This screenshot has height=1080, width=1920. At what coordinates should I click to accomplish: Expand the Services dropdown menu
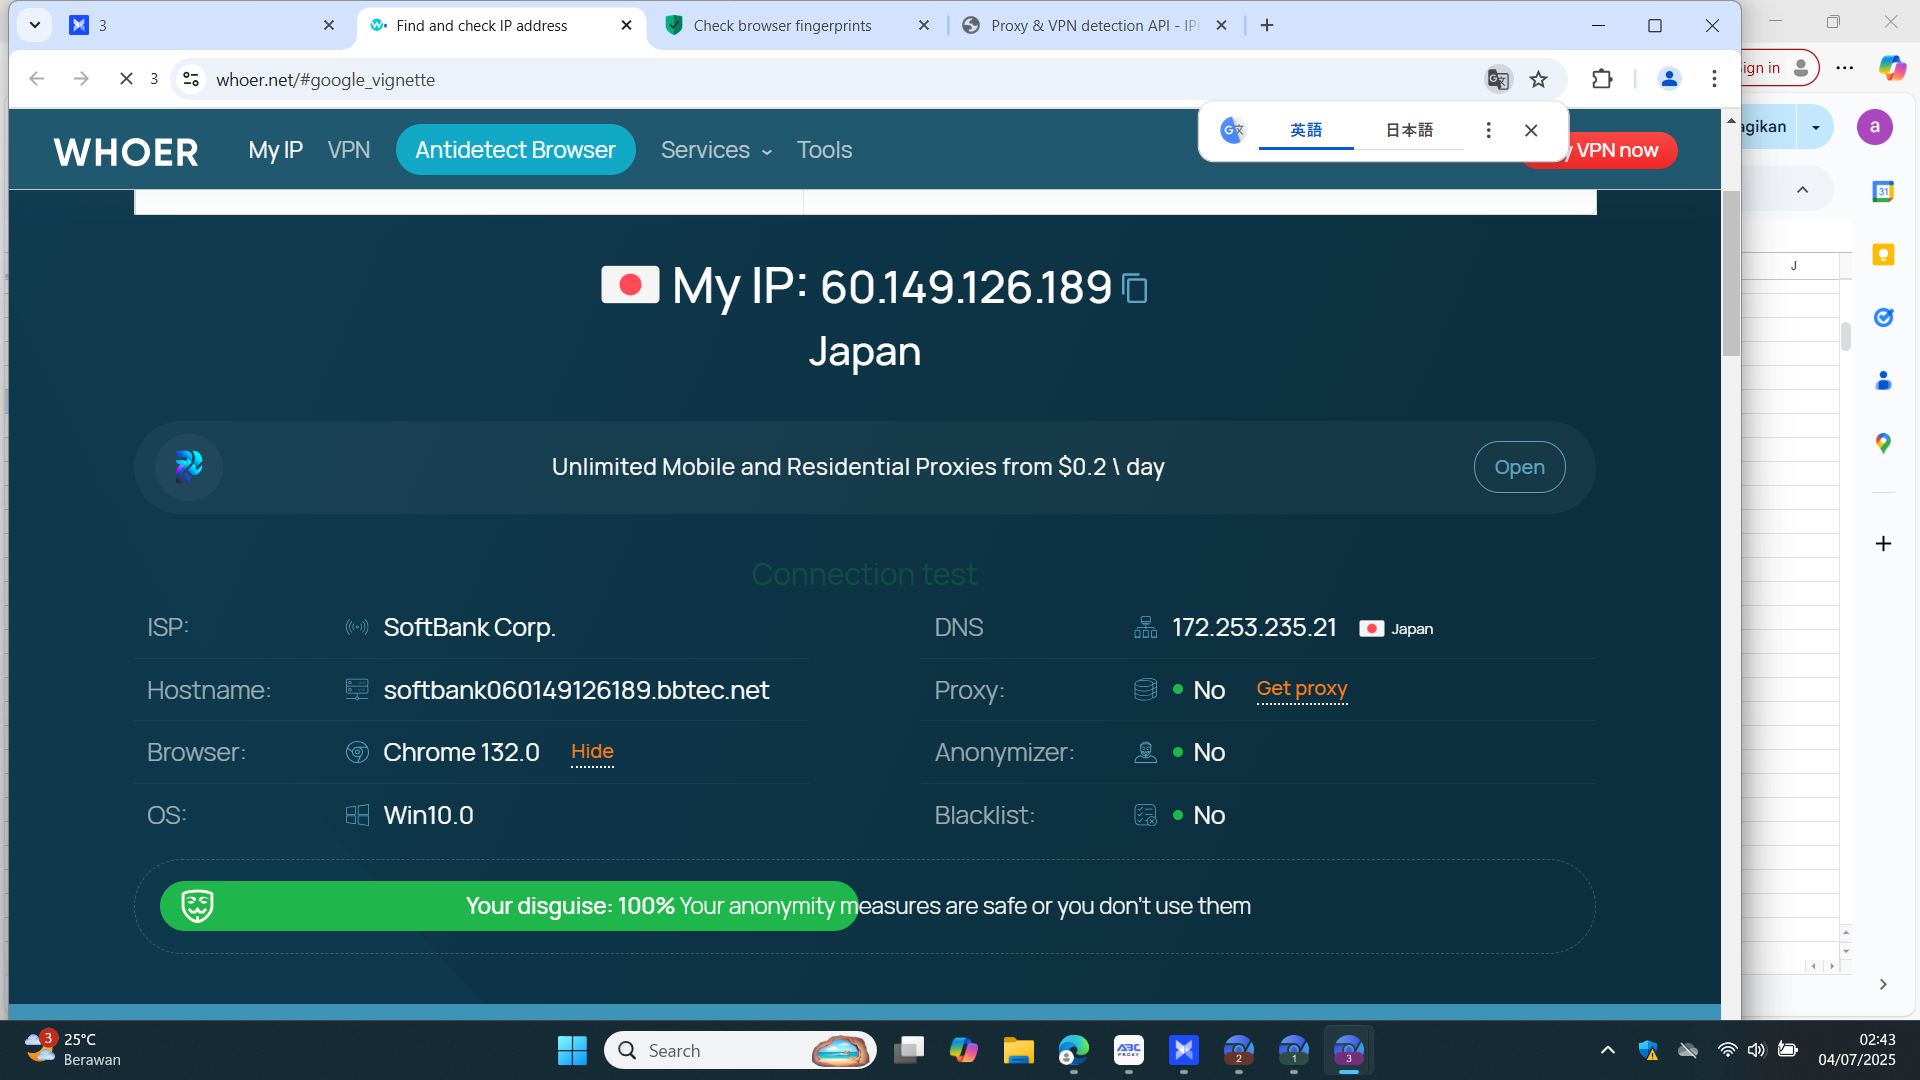click(716, 150)
